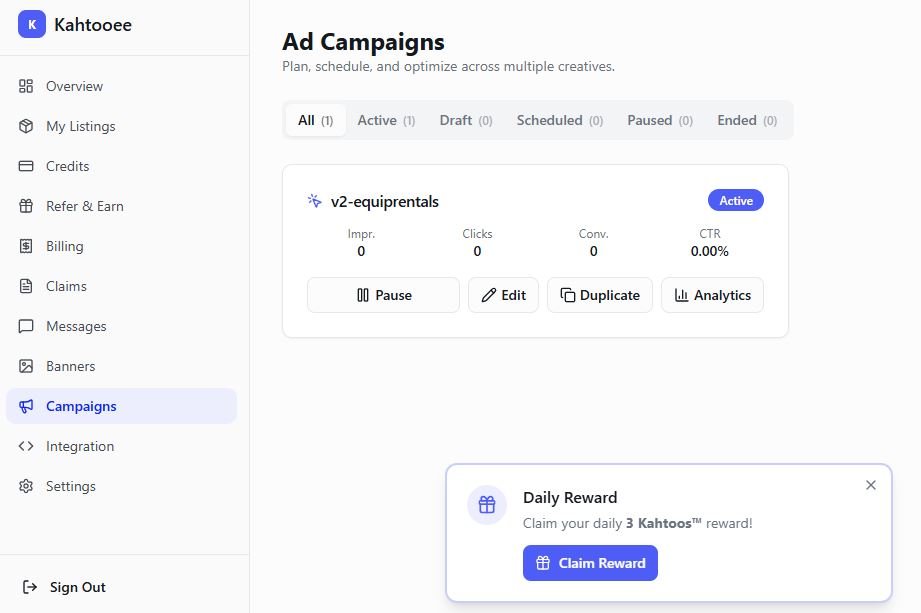Image resolution: width=921 pixels, height=613 pixels.
Task: Click the sparkle icon beside v2-equiprentals
Action: click(x=314, y=201)
